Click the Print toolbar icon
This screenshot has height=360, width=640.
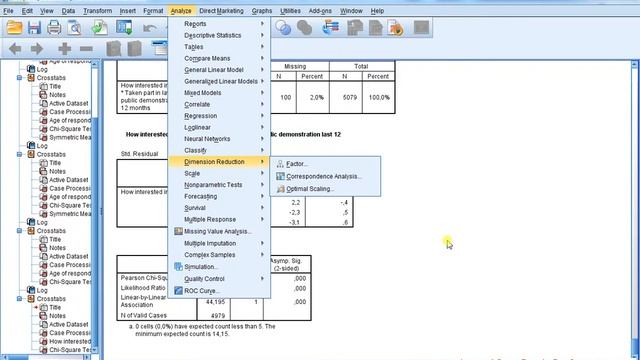click(x=54, y=28)
